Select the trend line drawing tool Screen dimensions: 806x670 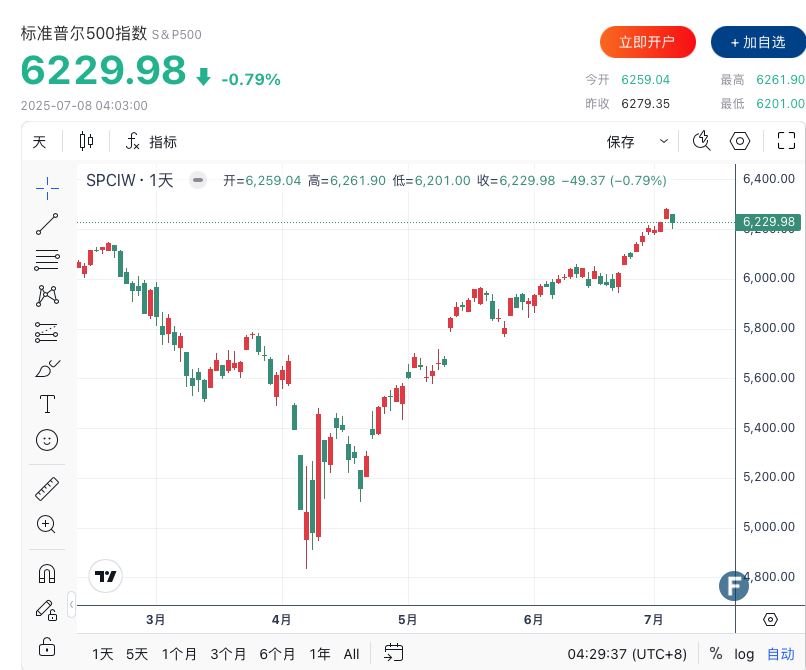tap(47, 224)
